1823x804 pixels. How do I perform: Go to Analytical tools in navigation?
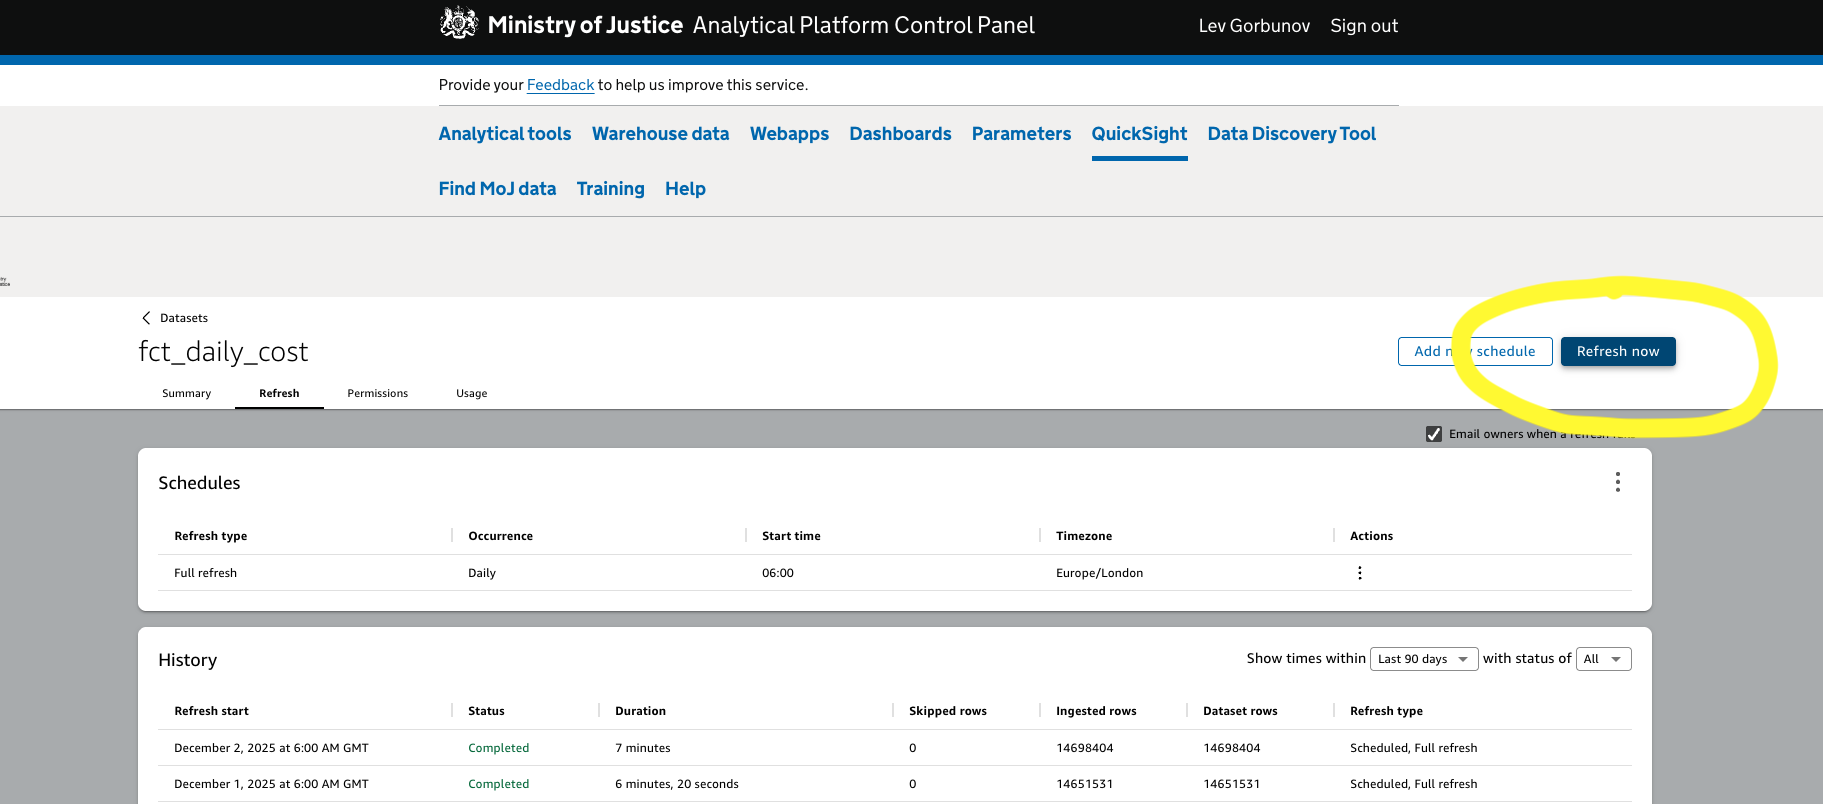click(504, 134)
